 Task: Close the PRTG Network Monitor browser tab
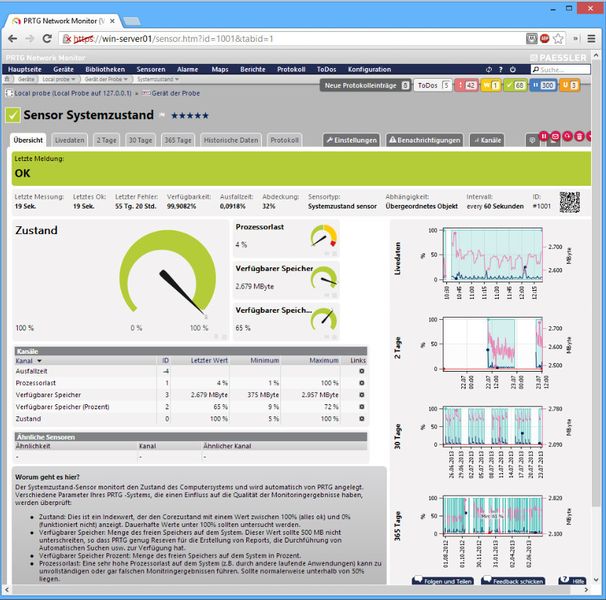[x=112, y=21]
